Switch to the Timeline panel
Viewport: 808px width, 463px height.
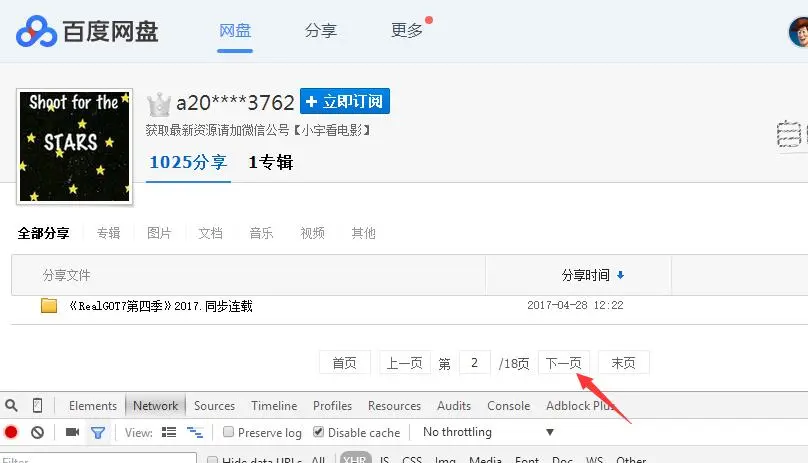click(274, 406)
